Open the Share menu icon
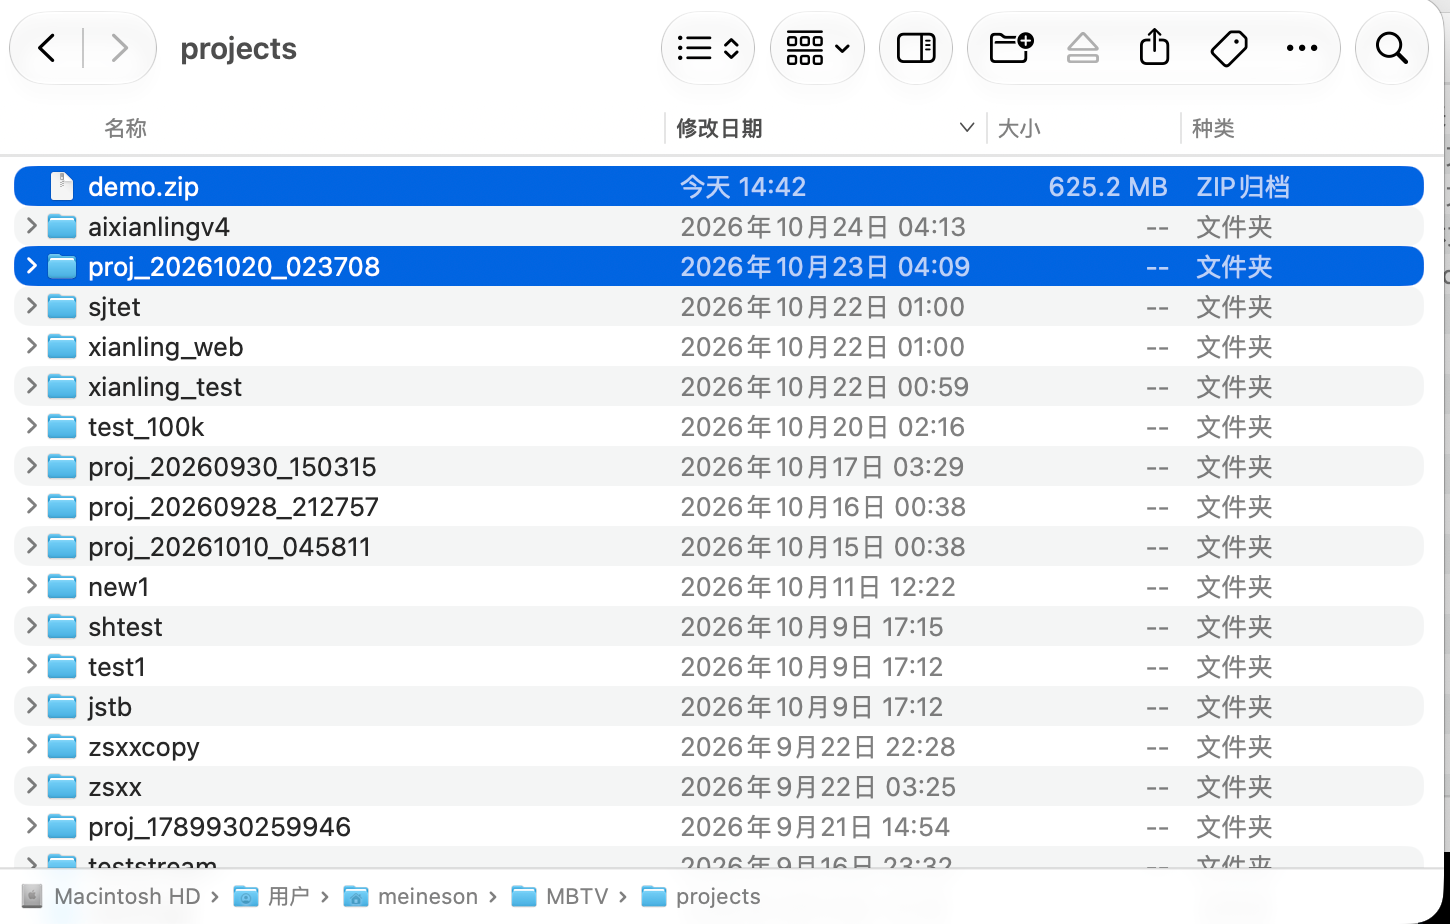 pos(1155,48)
